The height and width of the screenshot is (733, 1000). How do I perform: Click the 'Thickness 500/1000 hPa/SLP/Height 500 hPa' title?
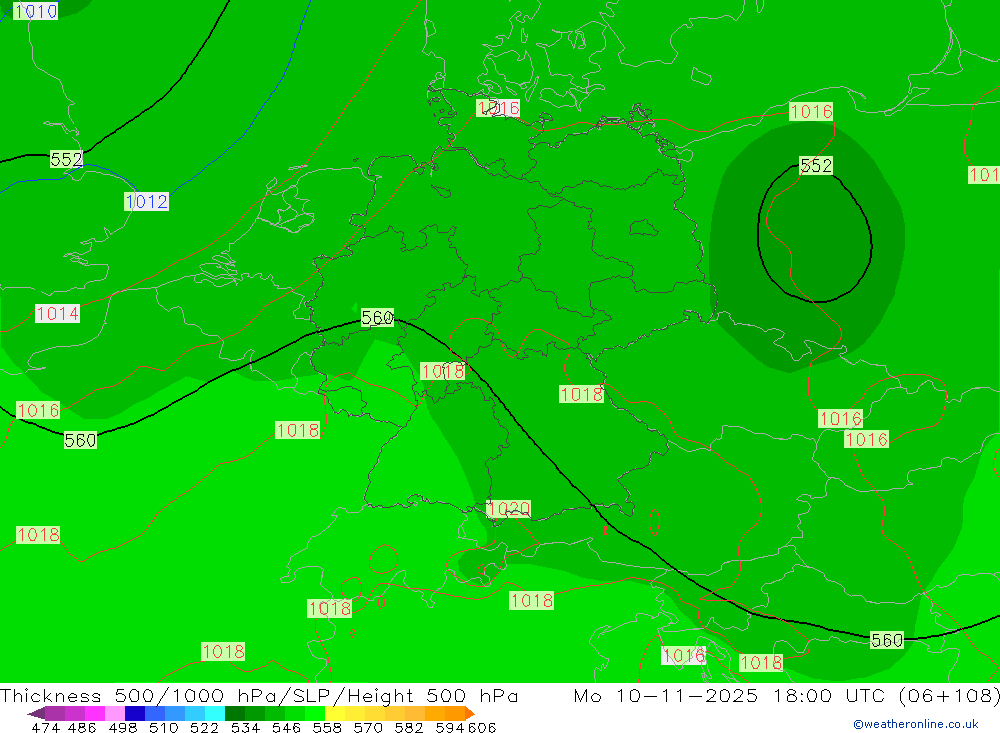(259, 695)
